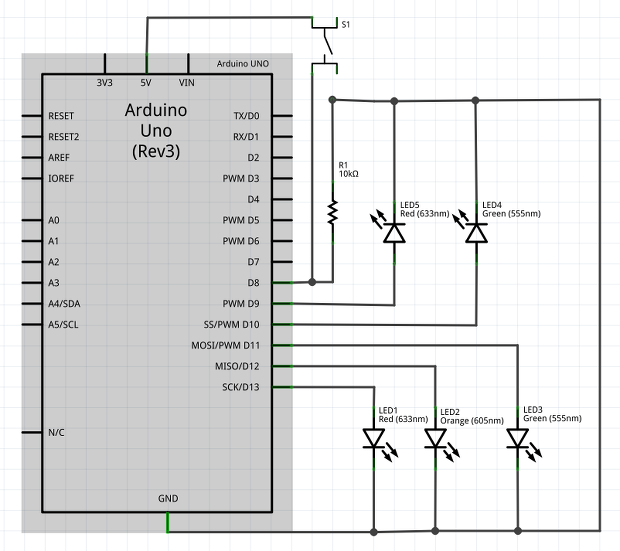Click the N/C pin label
Viewport: 620px width, 551px height.
click(x=56, y=433)
